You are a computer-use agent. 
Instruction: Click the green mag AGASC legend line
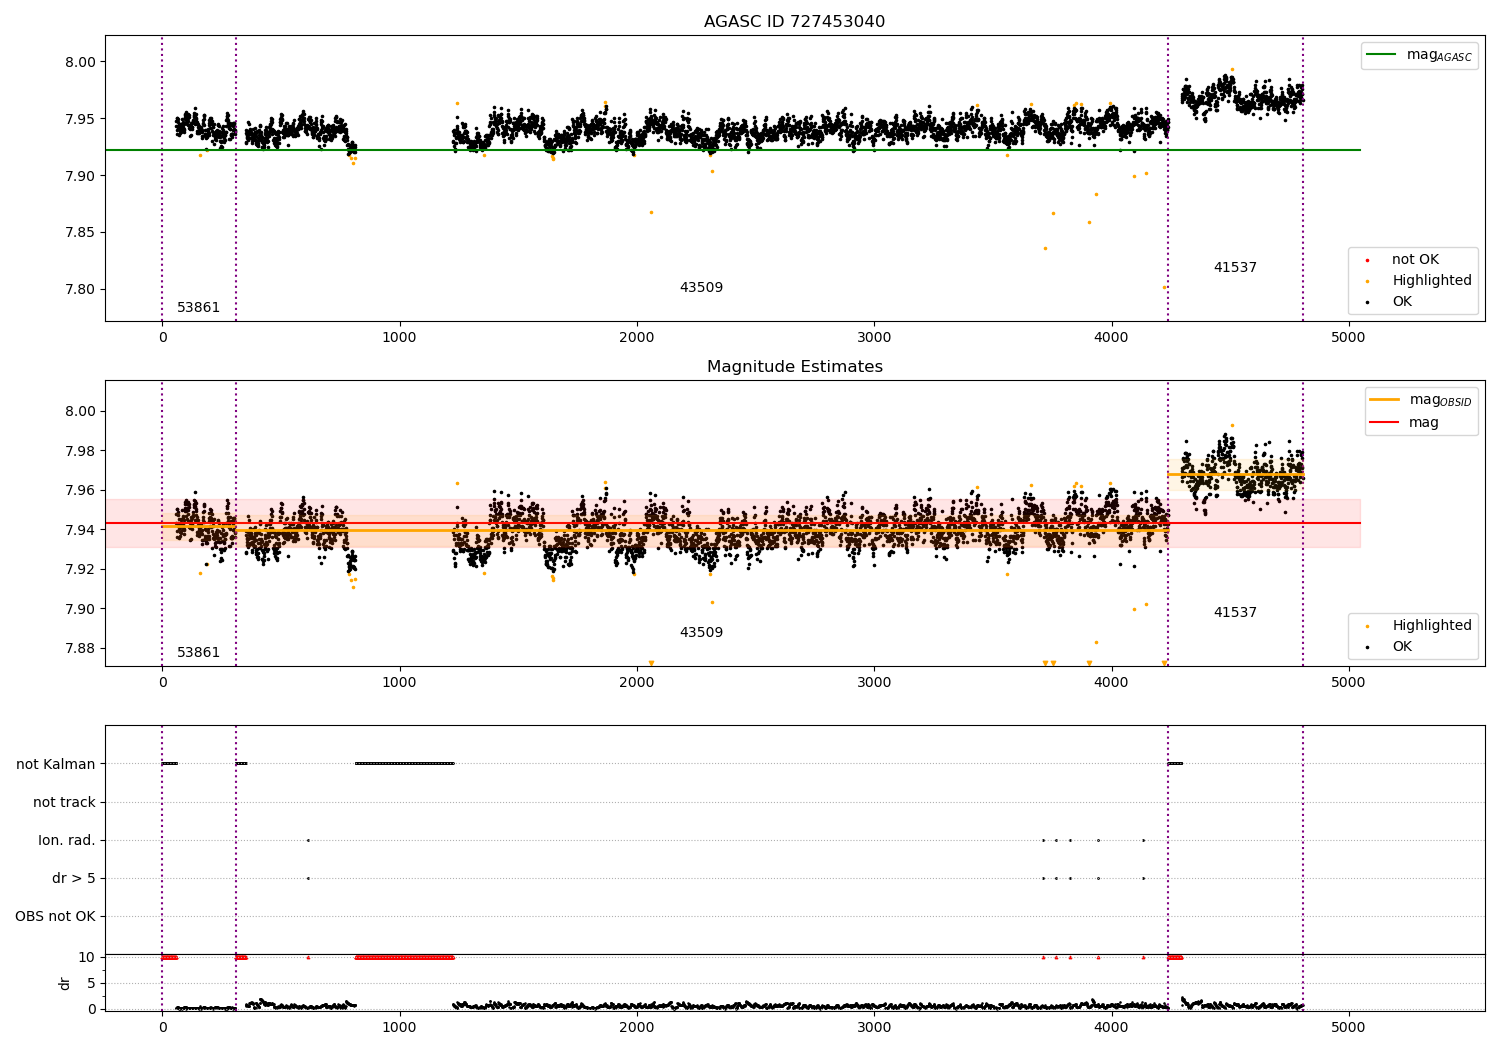(x=1383, y=55)
